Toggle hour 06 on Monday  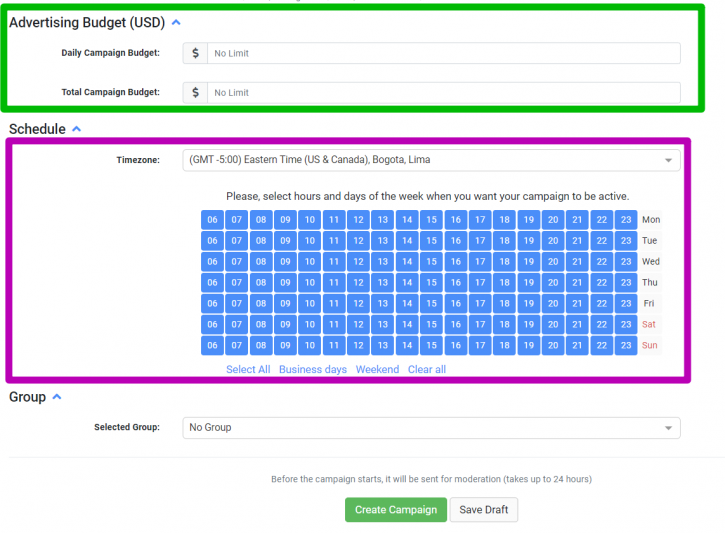(x=212, y=220)
